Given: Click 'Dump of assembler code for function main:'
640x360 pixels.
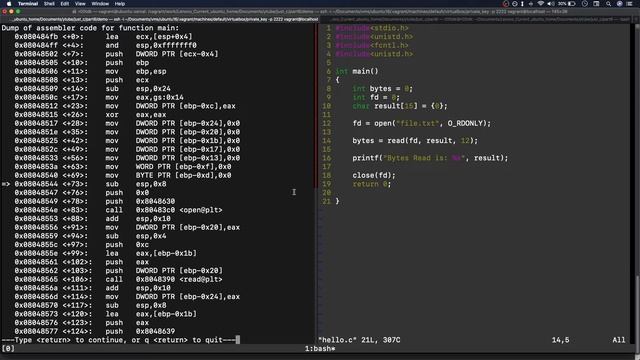Looking at the screenshot, I should click(x=90, y=28).
